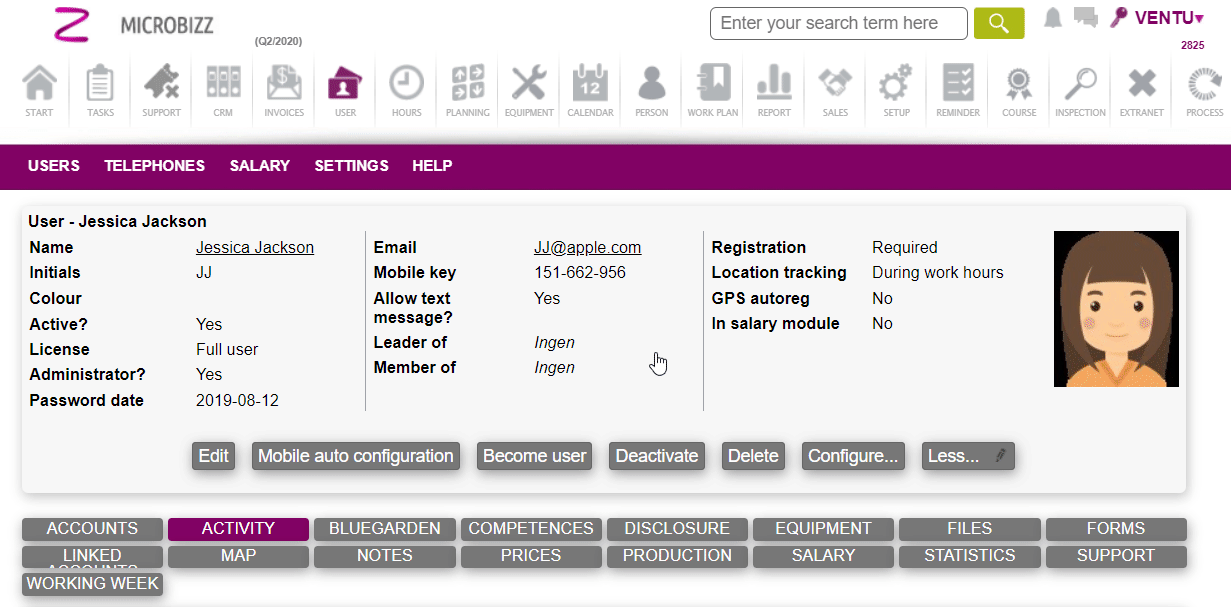Collapse details with the Less... button
The height and width of the screenshot is (607, 1231).
967,456
